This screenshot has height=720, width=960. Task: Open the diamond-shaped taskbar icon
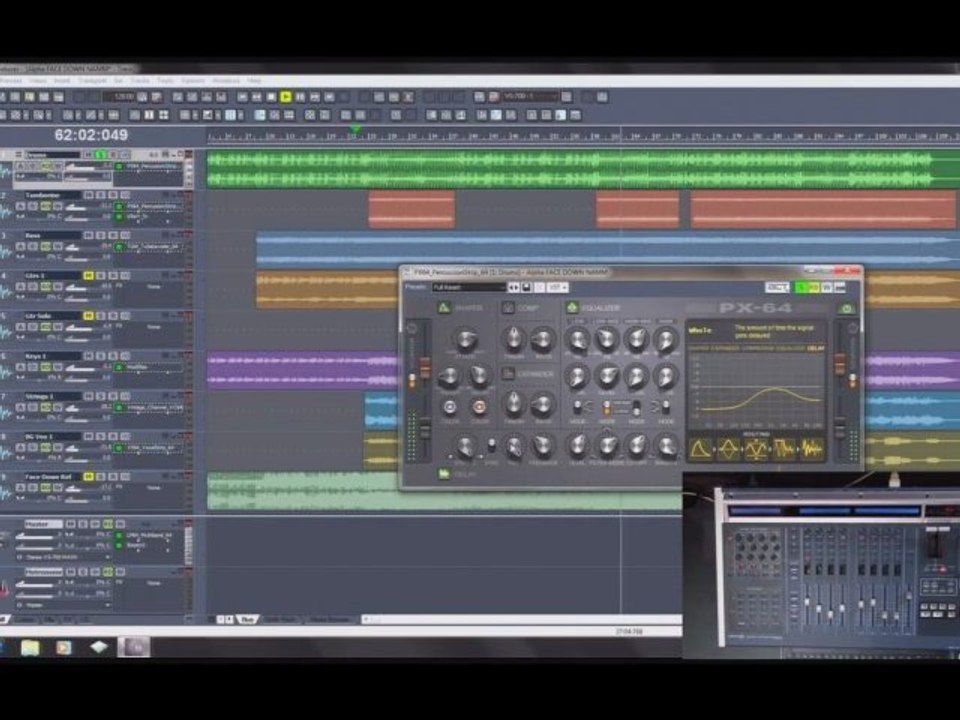coord(99,647)
